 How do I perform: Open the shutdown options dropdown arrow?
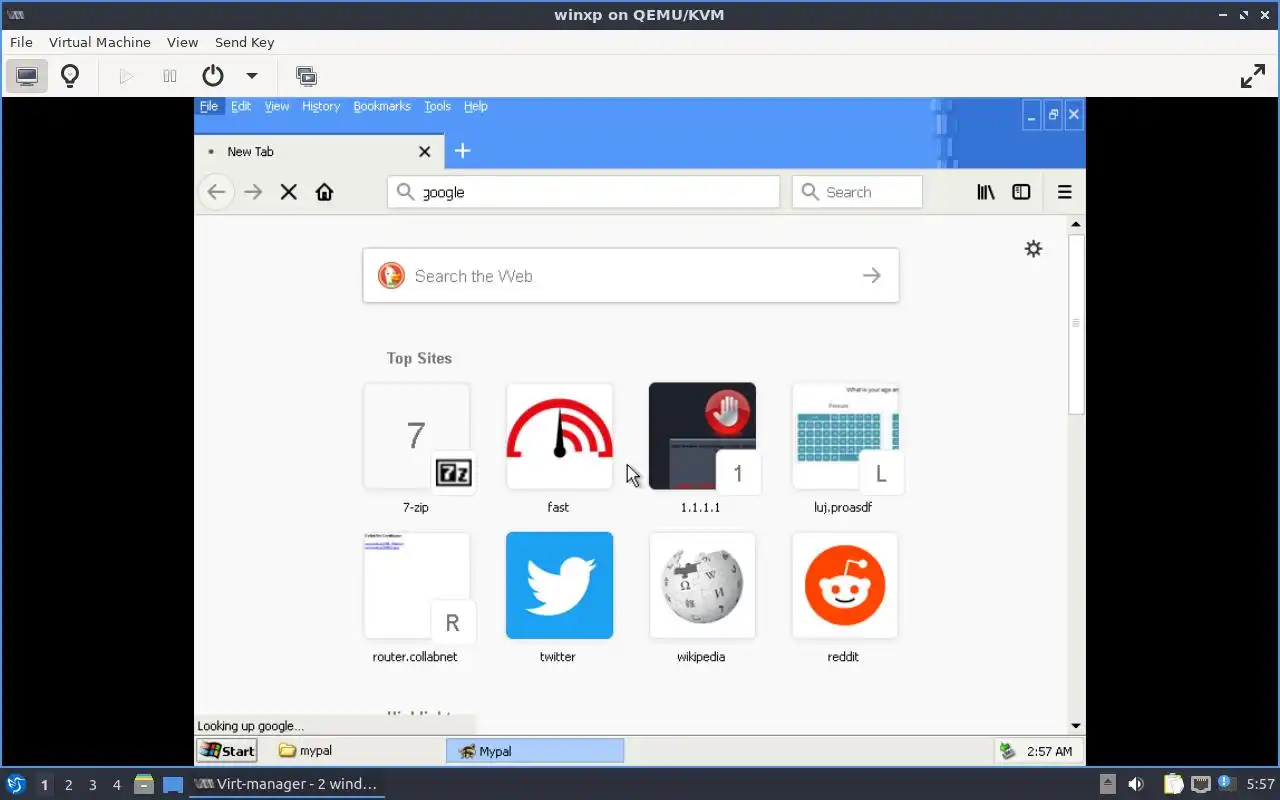coord(252,76)
